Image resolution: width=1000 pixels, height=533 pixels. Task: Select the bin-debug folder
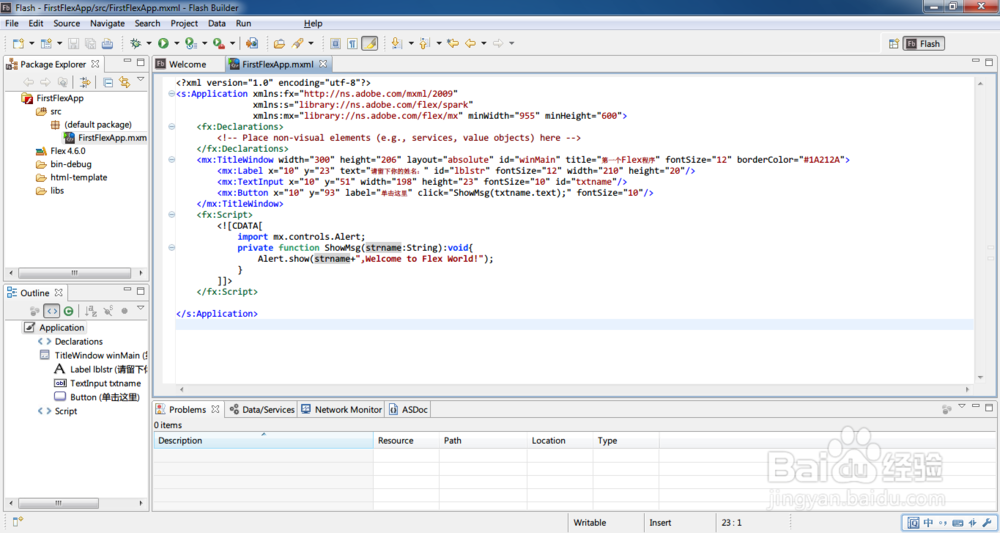[71, 164]
